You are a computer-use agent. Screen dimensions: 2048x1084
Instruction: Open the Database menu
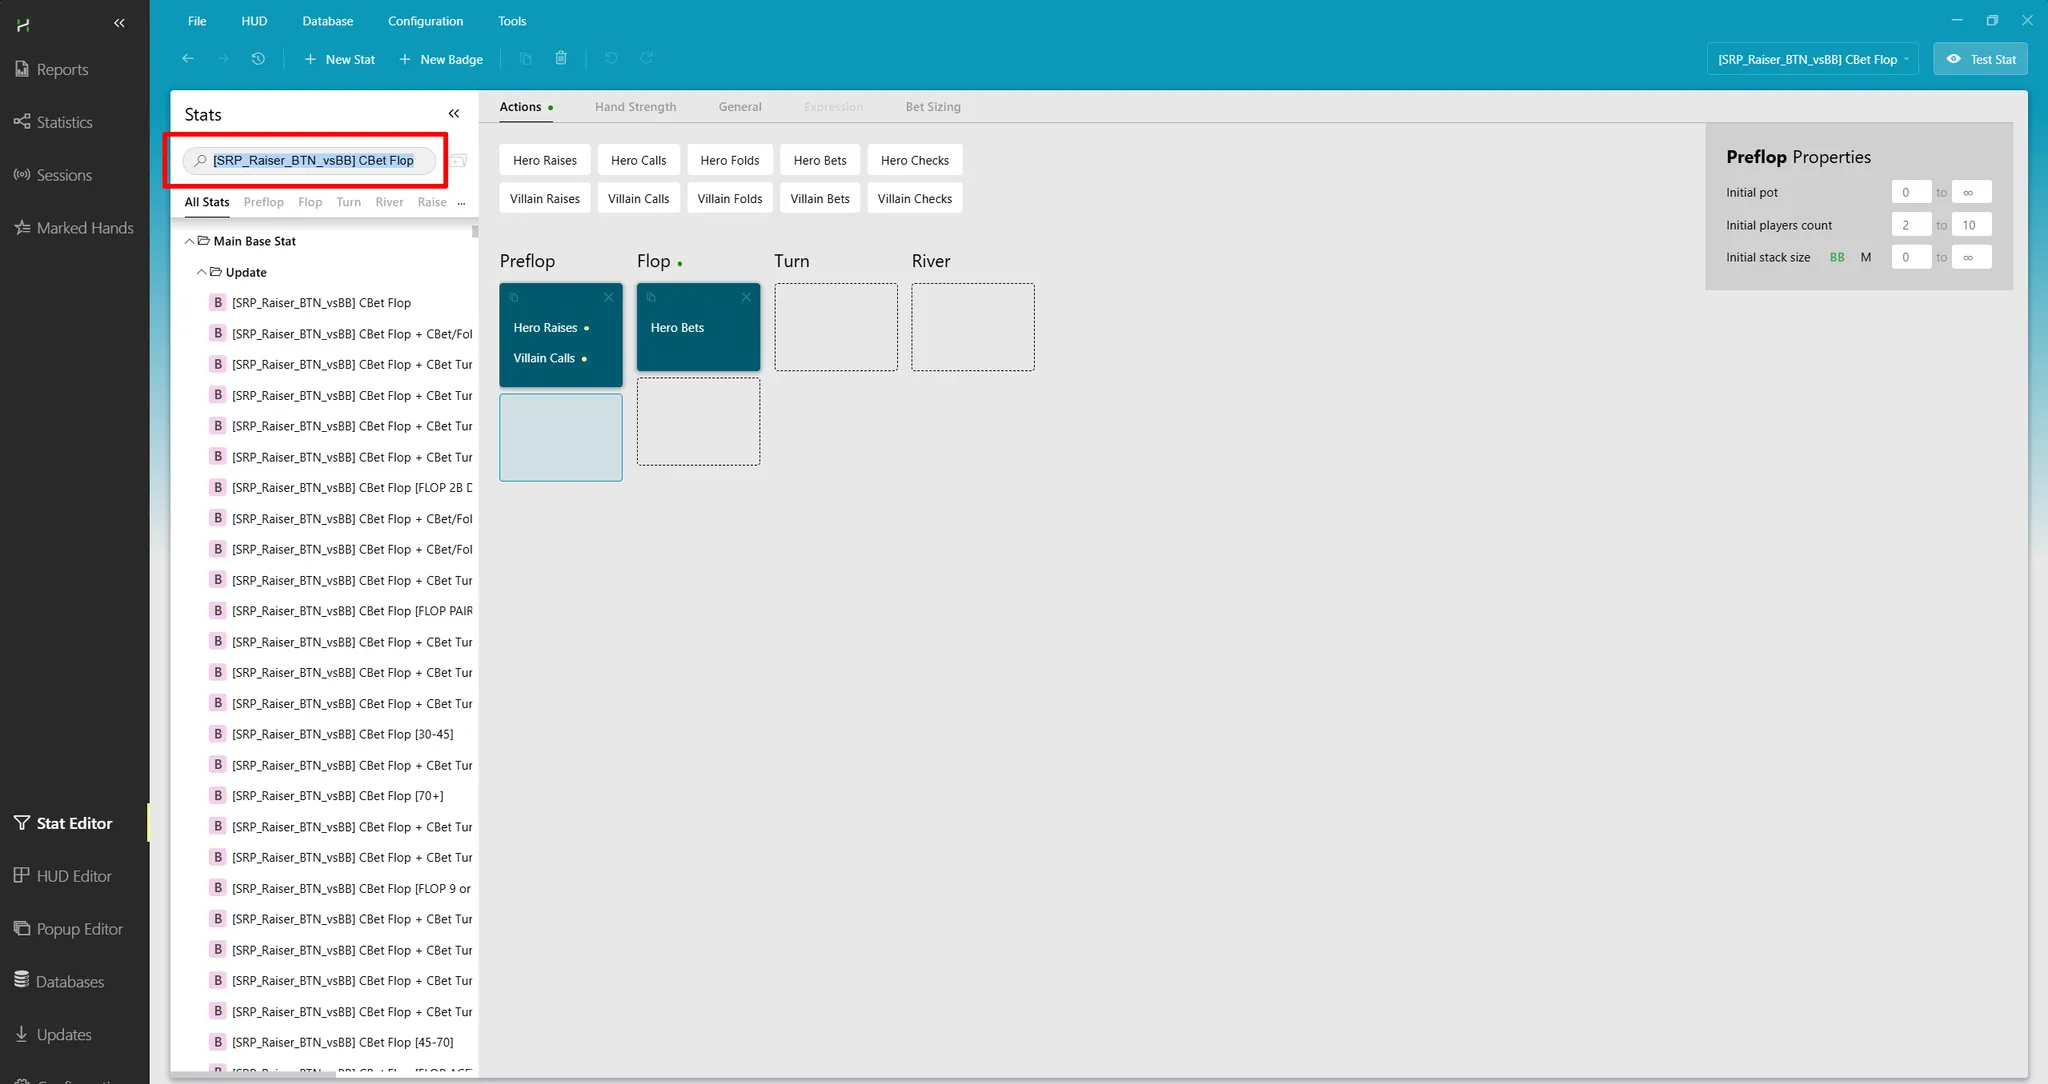pos(327,21)
